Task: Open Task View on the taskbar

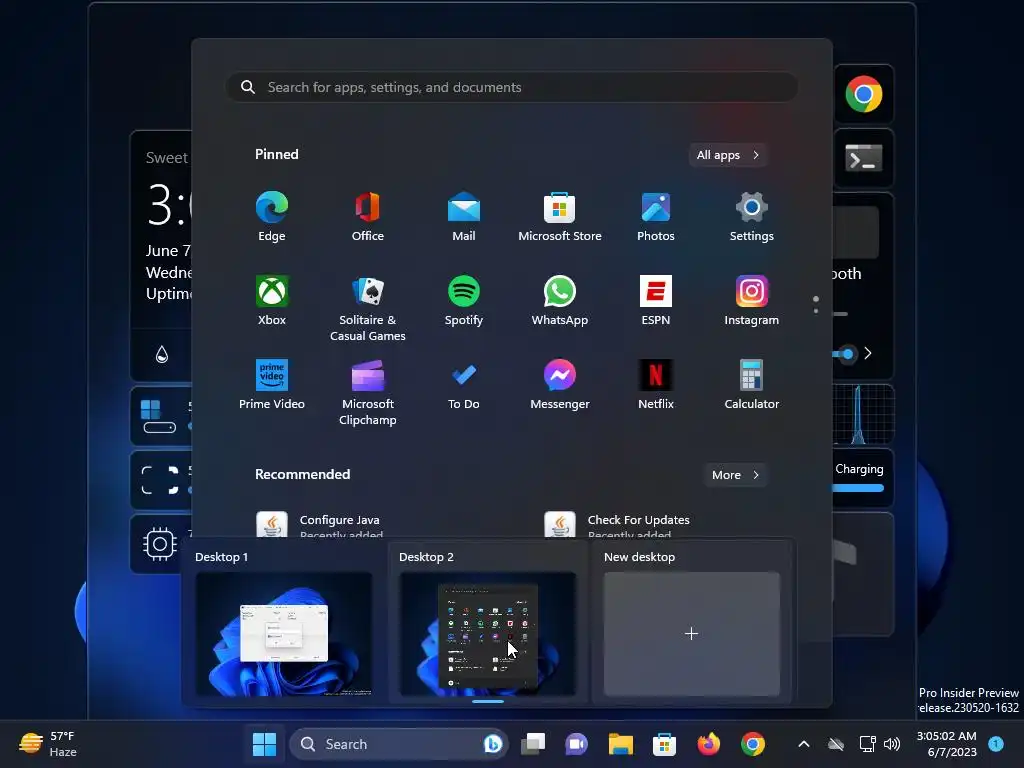Action: pos(533,744)
